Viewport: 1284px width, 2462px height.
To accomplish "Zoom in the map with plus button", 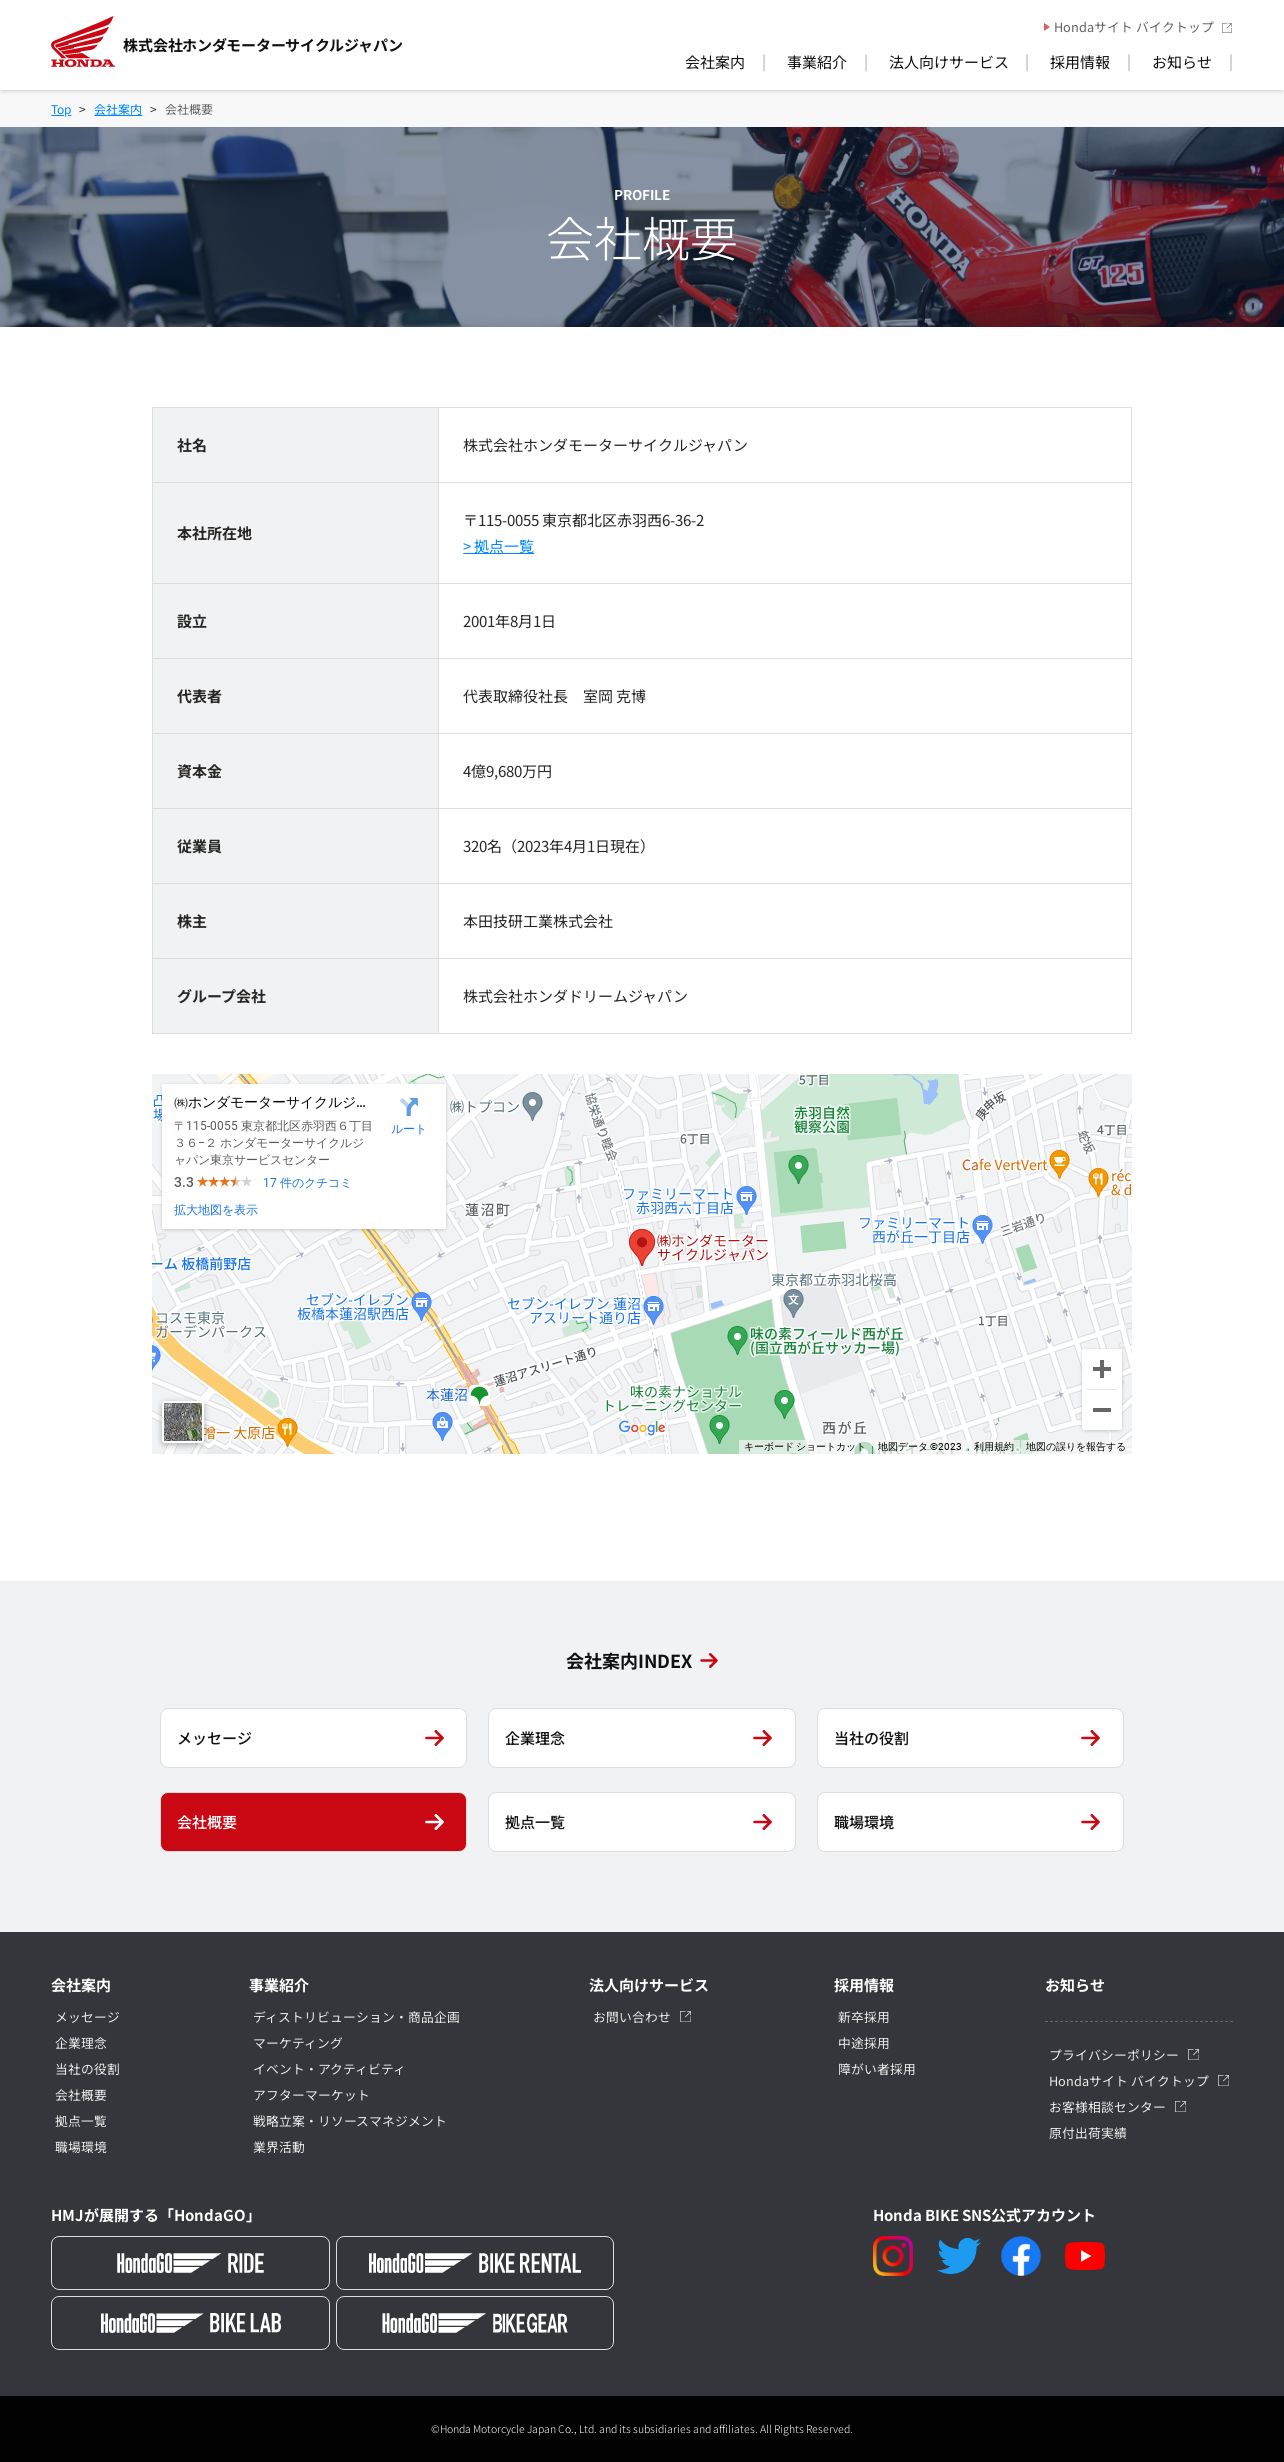I will click(x=1102, y=1369).
